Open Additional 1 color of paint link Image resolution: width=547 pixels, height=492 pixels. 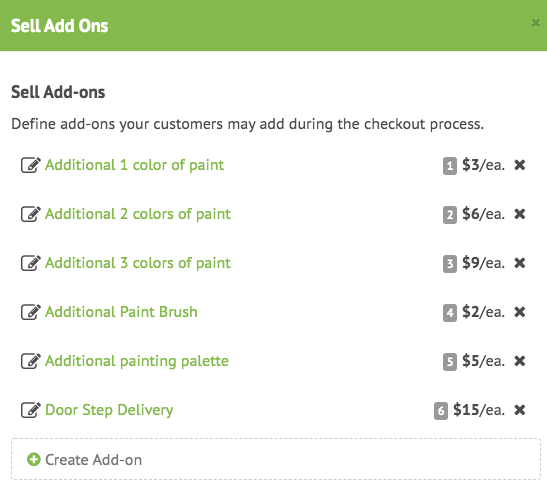click(x=134, y=165)
